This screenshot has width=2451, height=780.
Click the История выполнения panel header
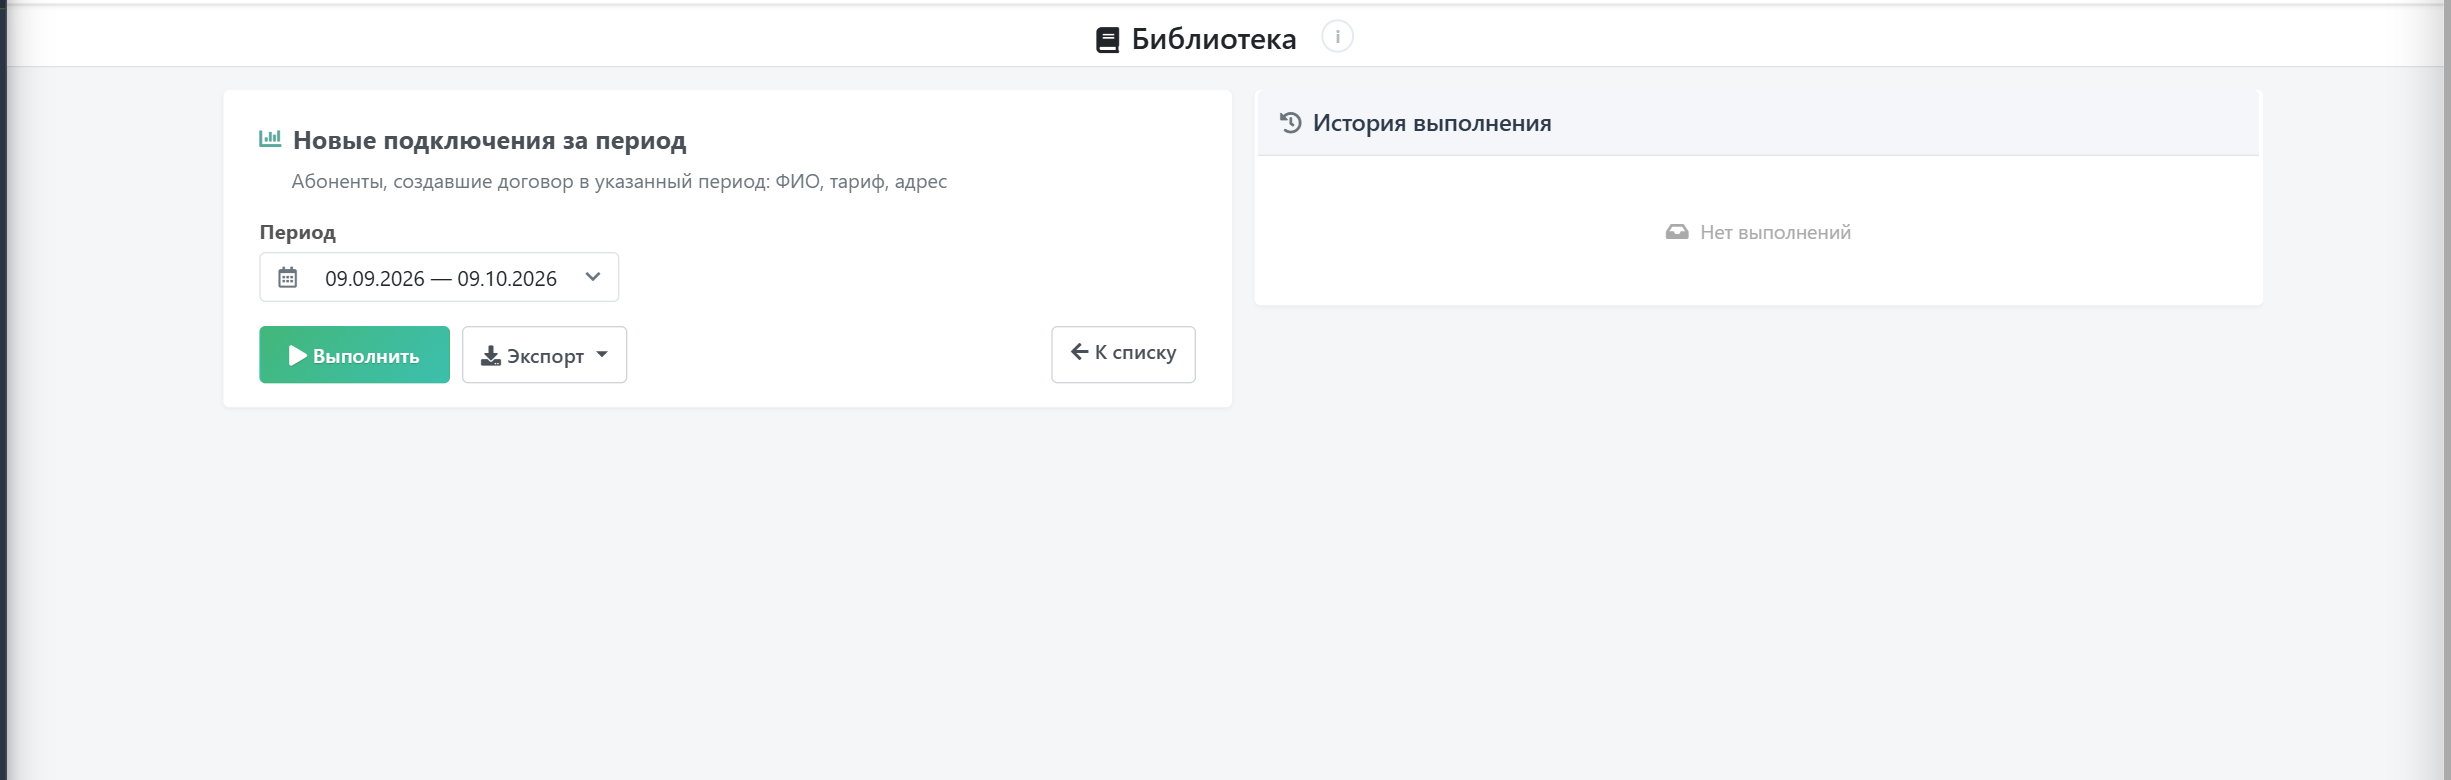point(1758,123)
